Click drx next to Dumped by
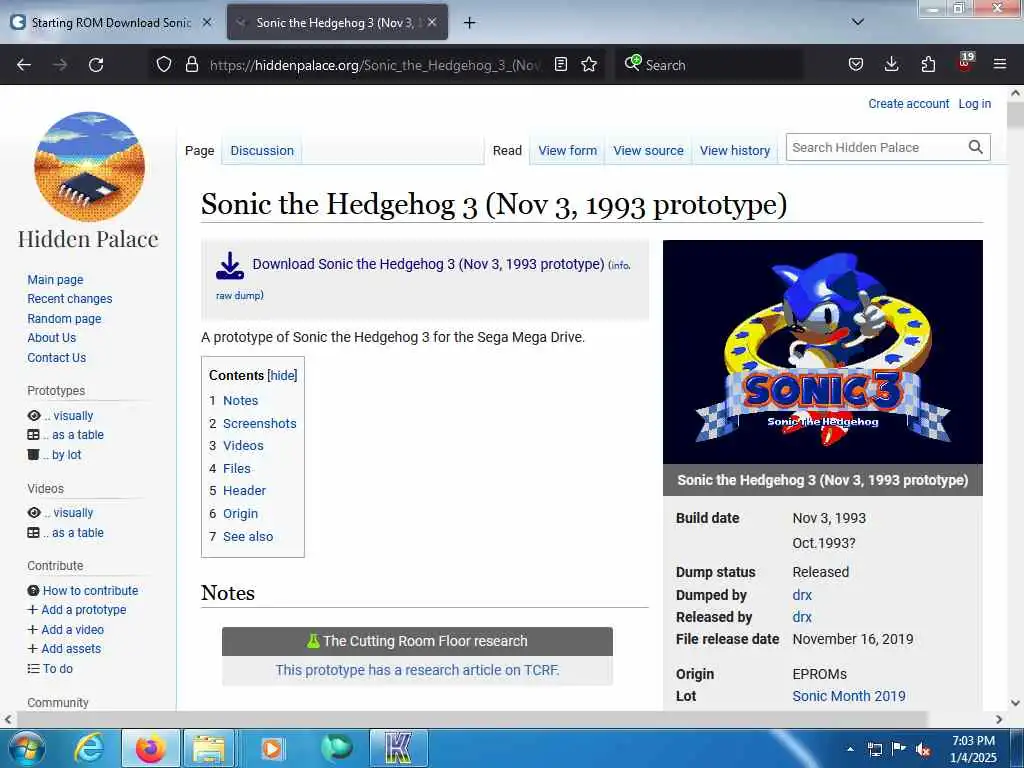The height and width of the screenshot is (768, 1024). 802,595
